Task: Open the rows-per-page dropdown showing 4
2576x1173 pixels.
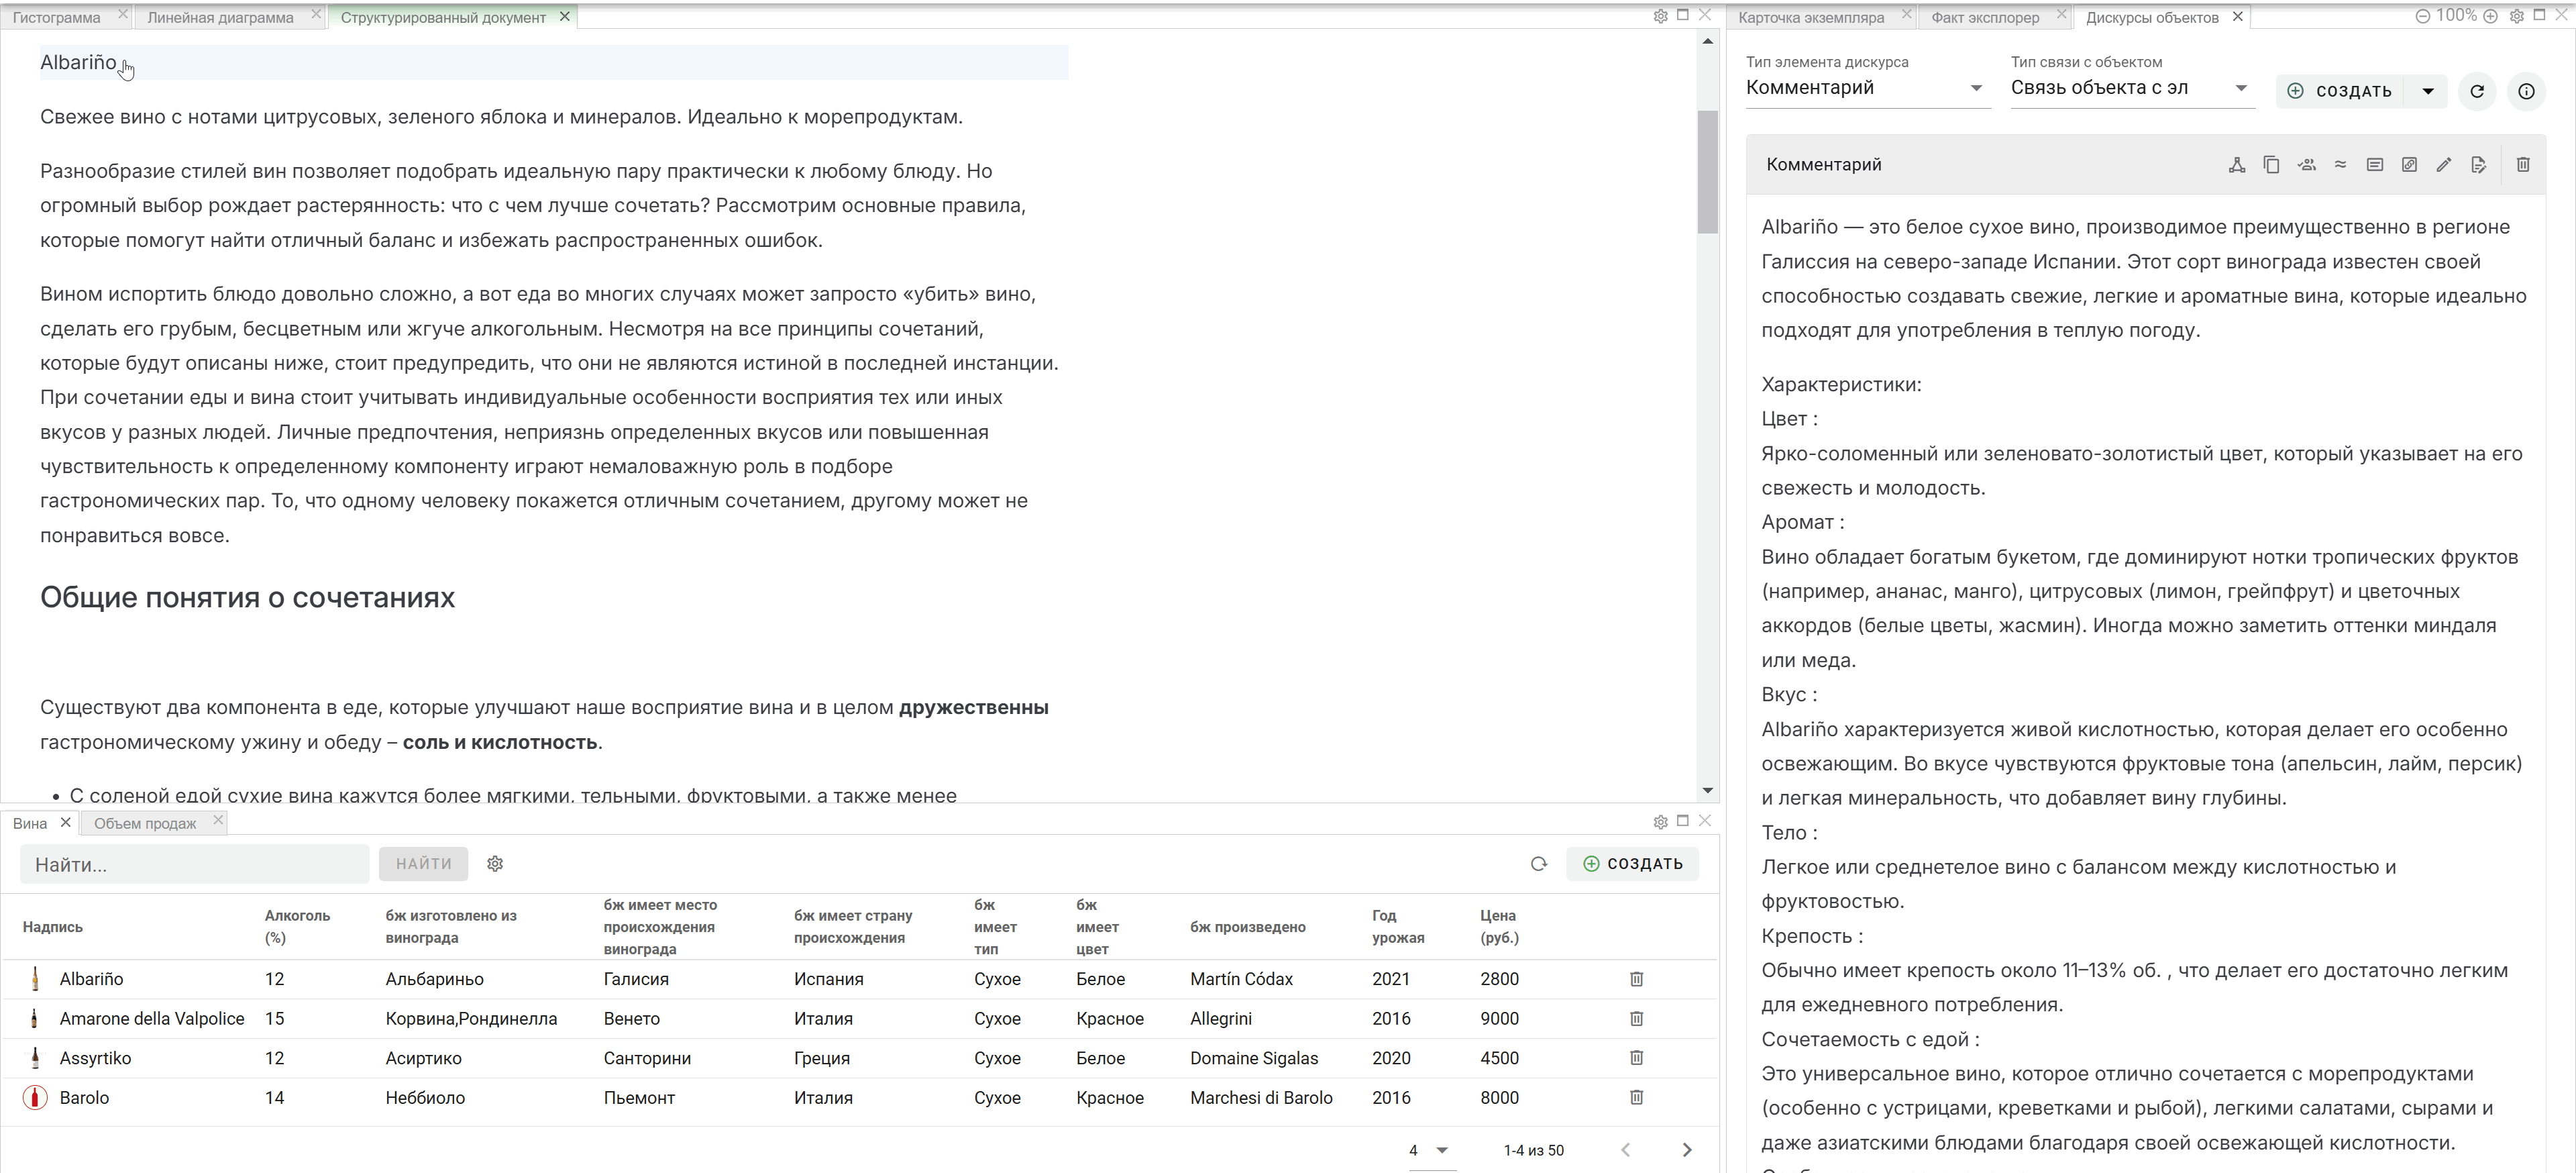Action: pyautogui.click(x=1429, y=1150)
